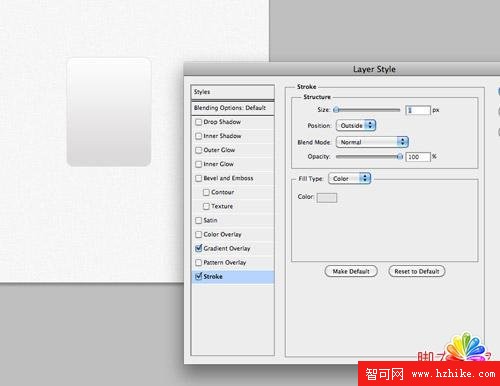Uncheck the Gradient Overlay checkbox
Image resolution: width=500 pixels, height=386 pixels.
198,248
